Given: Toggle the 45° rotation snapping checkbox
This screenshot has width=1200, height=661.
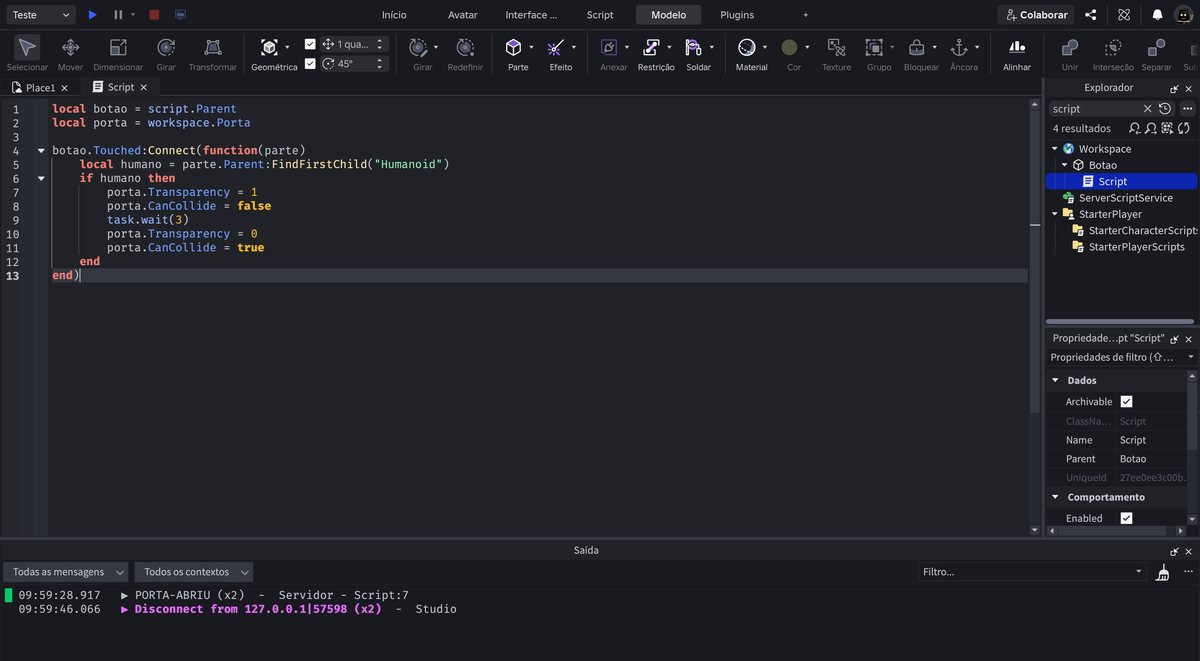Looking at the screenshot, I should click(x=310, y=63).
